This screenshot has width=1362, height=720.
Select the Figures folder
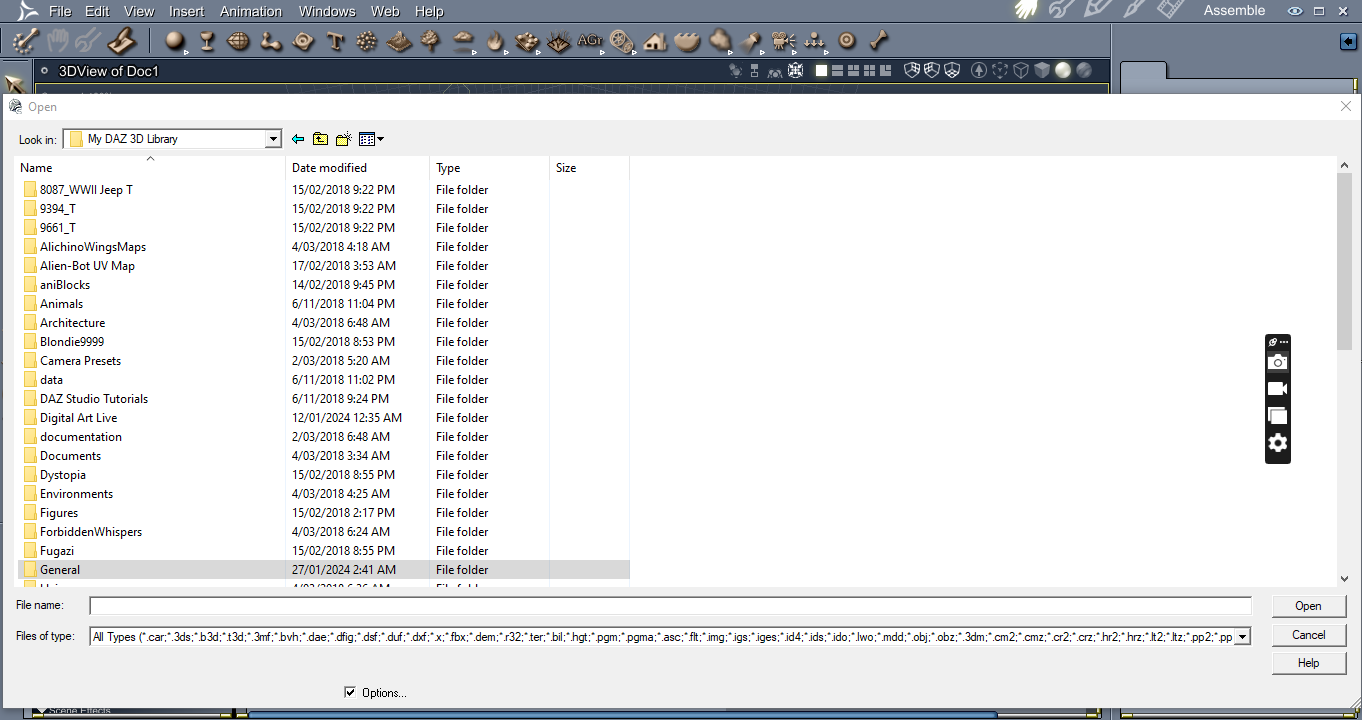(x=59, y=513)
